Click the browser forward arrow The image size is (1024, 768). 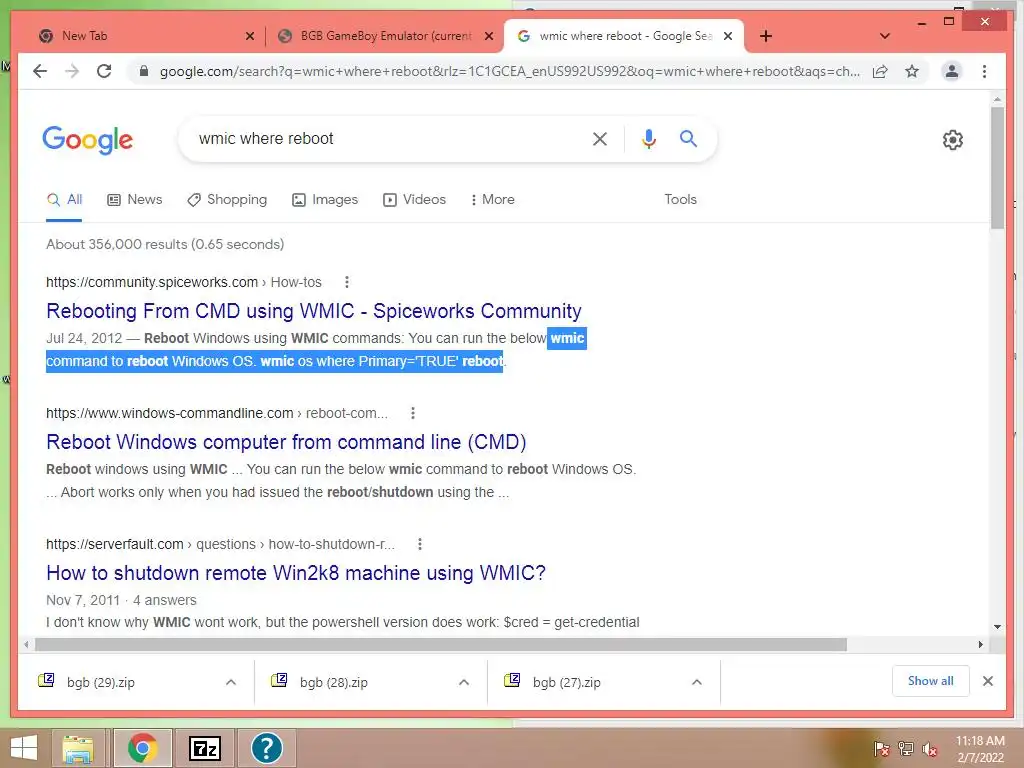(72, 71)
